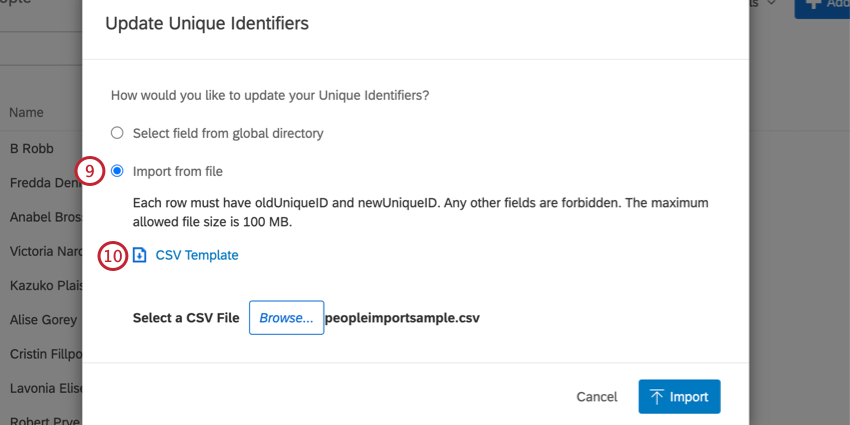This screenshot has height=425, width=850.
Task: Open the CSV Template link
Action: pyautogui.click(x=197, y=255)
